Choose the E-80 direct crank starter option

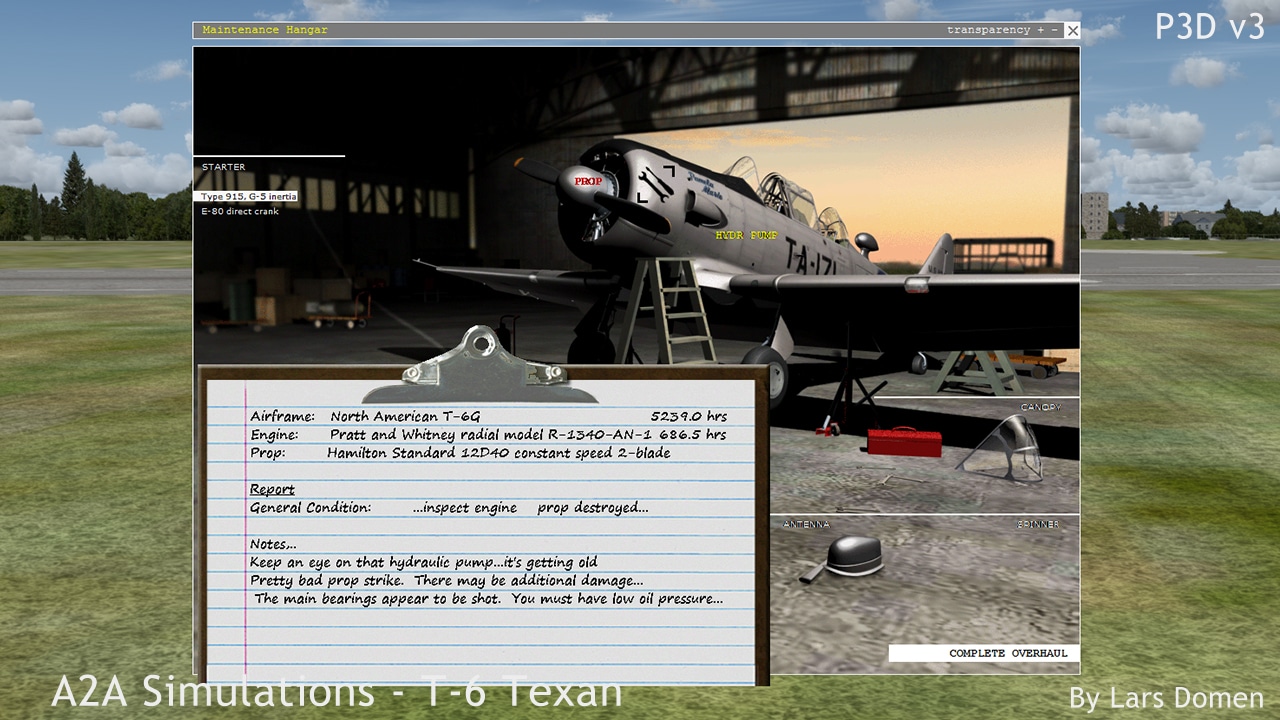[x=240, y=211]
